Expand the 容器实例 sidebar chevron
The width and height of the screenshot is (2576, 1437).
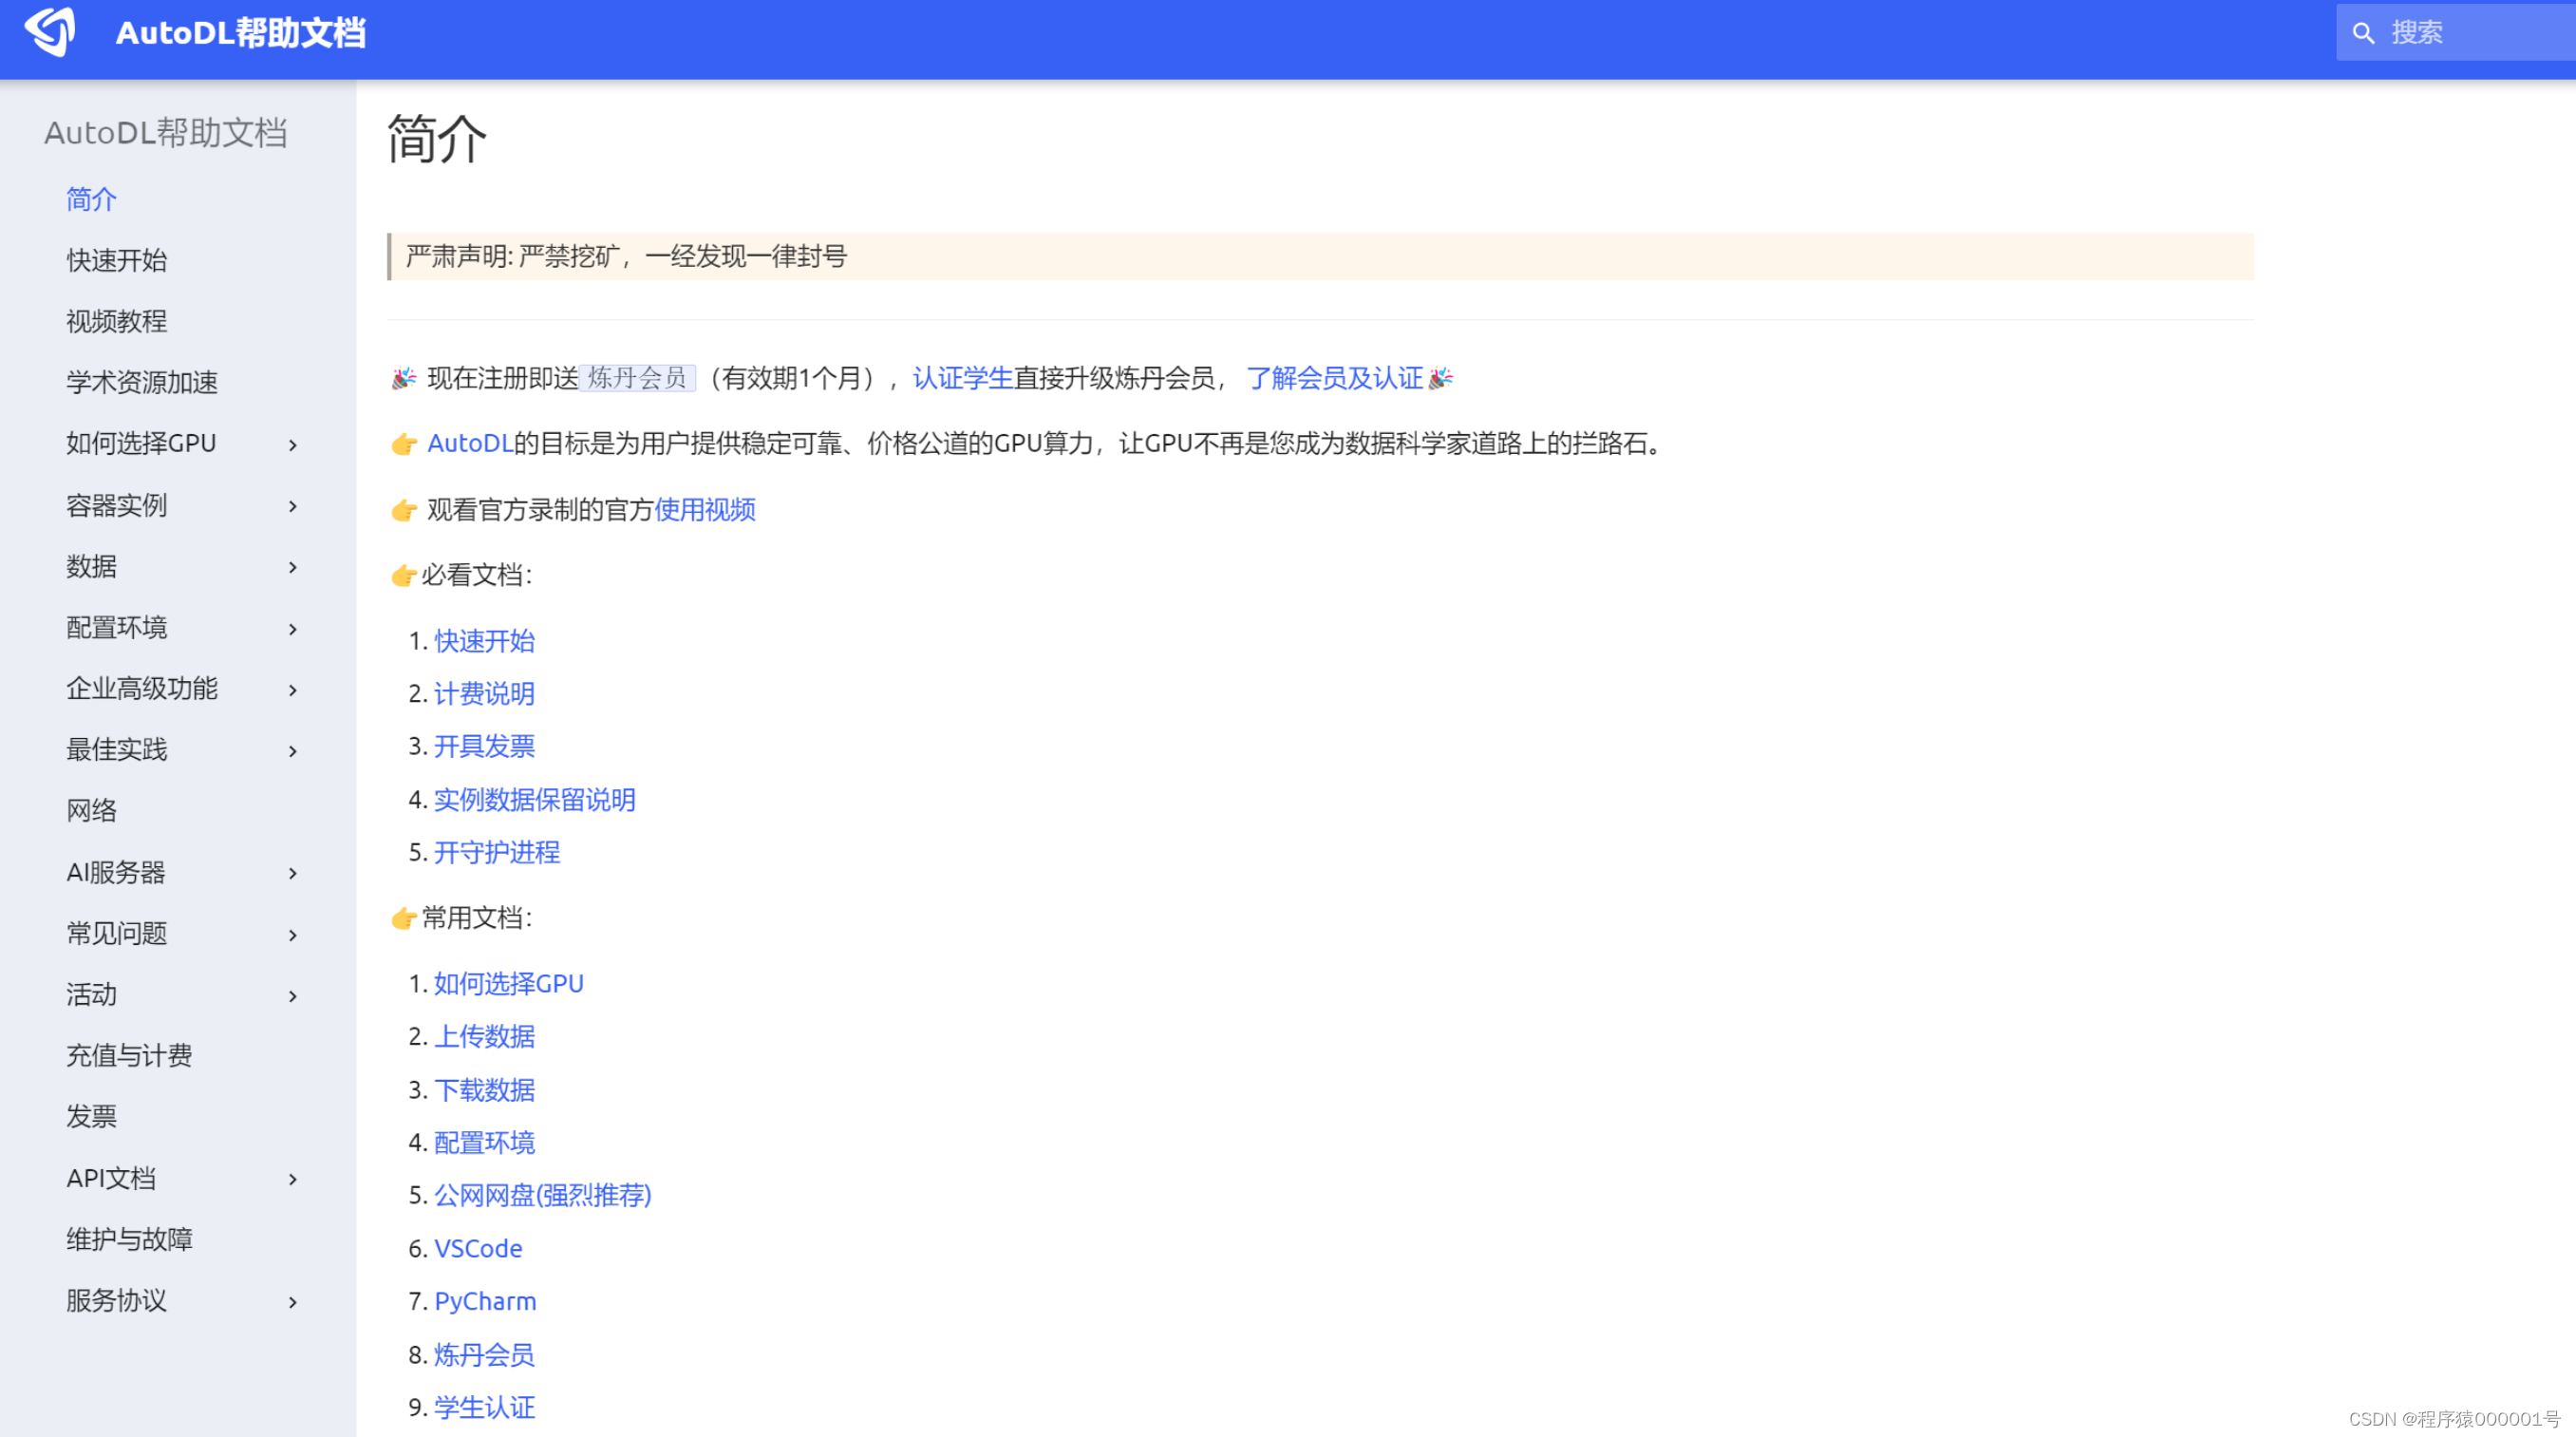point(293,506)
